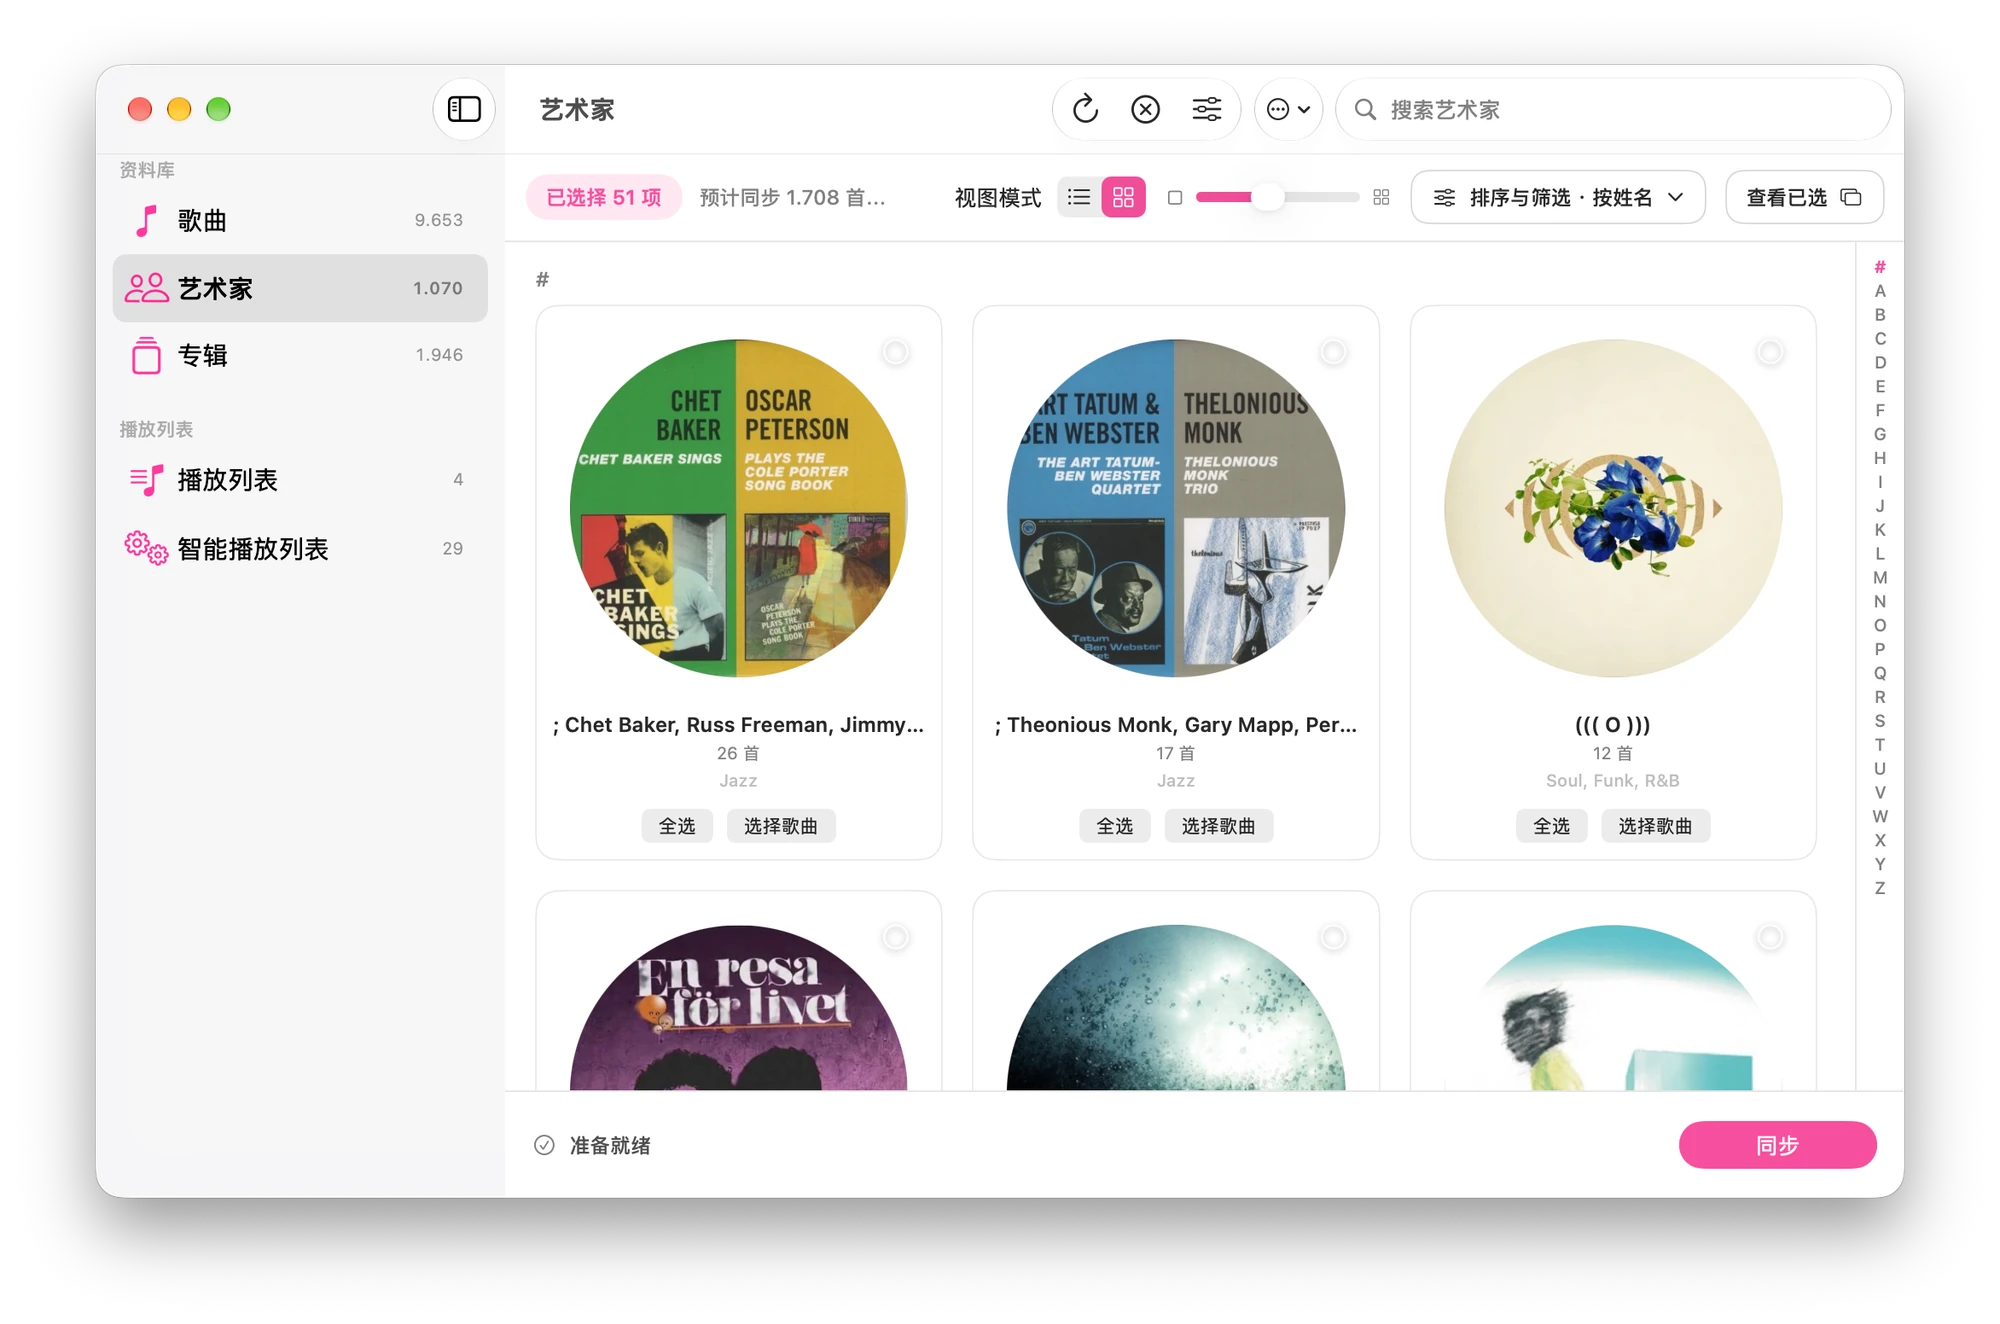Click 选择歌曲 on the ((( O ))) card
Image resolution: width=2000 pixels, height=1324 pixels.
1656,826
